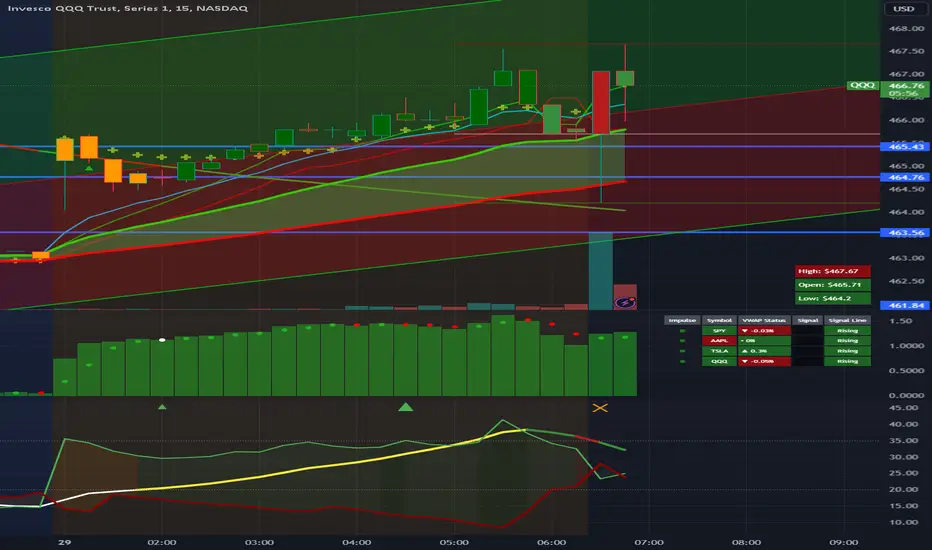Click the Invesco QQQ Trust chart title
The image size is (932, 550).
point(127,8)
